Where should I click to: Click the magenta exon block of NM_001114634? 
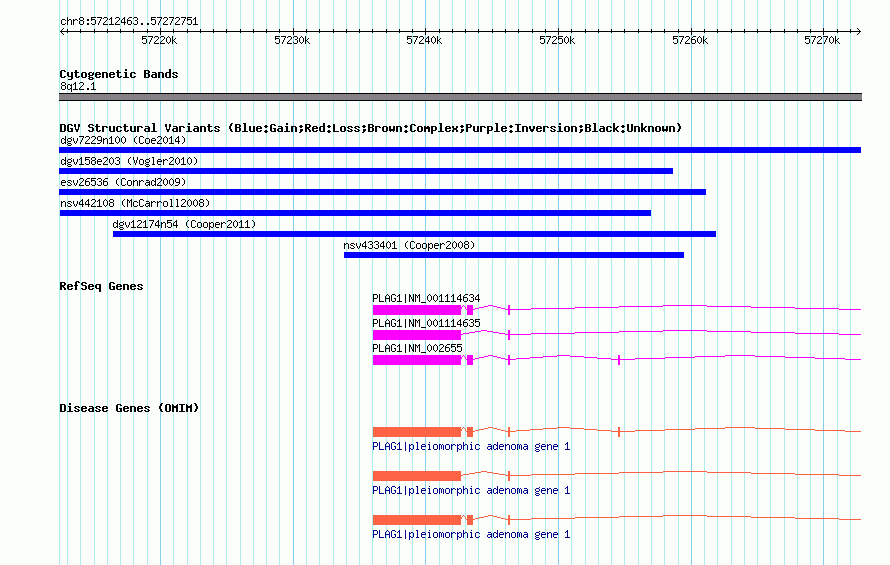click(x=417, y=309)
